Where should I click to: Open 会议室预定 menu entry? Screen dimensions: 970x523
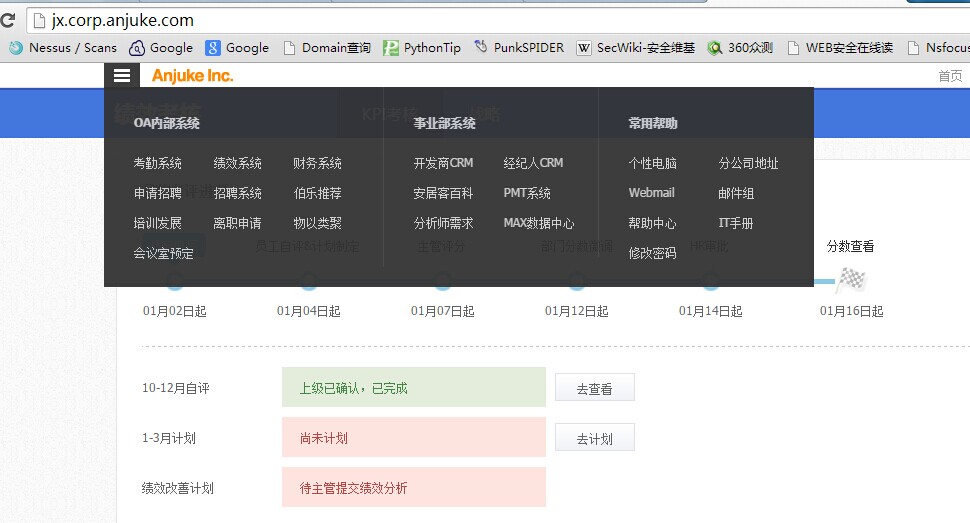coord(163,253)
